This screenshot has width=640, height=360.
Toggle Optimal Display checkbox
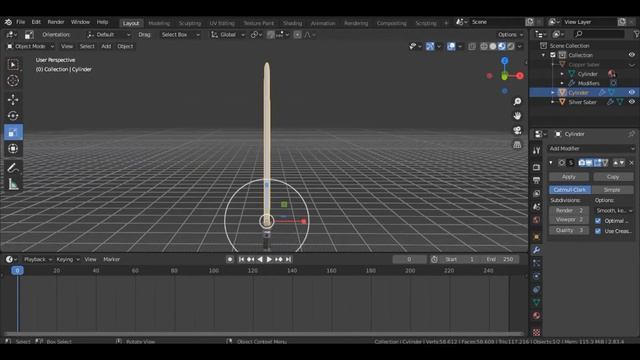598,221
